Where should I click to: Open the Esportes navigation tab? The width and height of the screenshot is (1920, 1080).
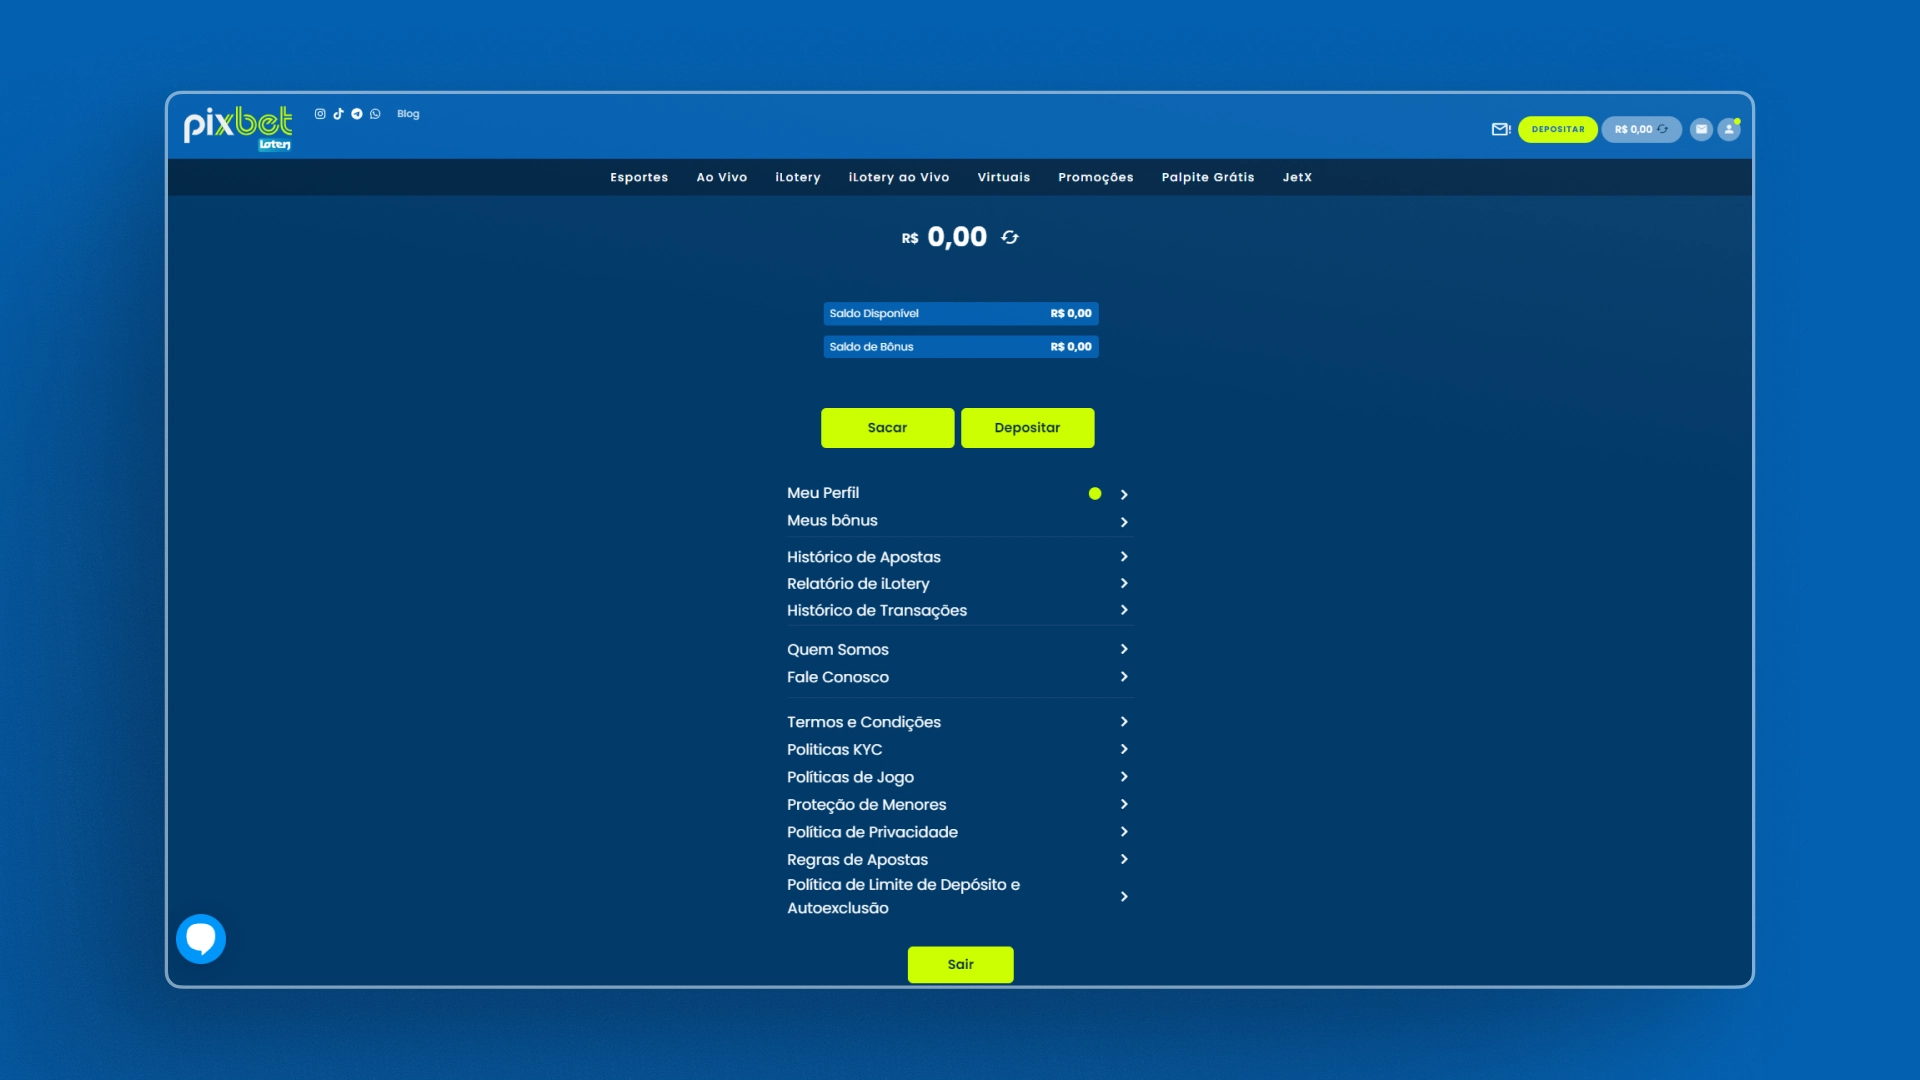tap(639, 177)
